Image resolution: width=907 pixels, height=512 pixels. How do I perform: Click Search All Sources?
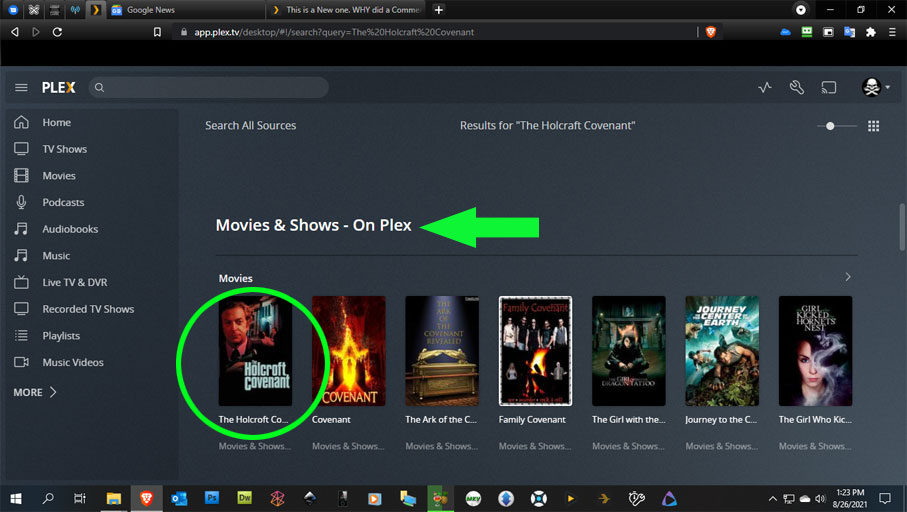250,125
